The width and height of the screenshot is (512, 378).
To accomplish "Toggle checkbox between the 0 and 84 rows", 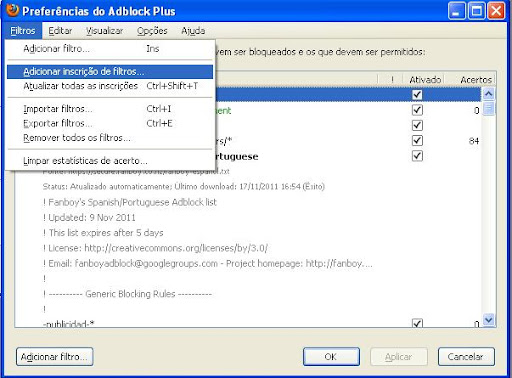I will coord(417,125).
